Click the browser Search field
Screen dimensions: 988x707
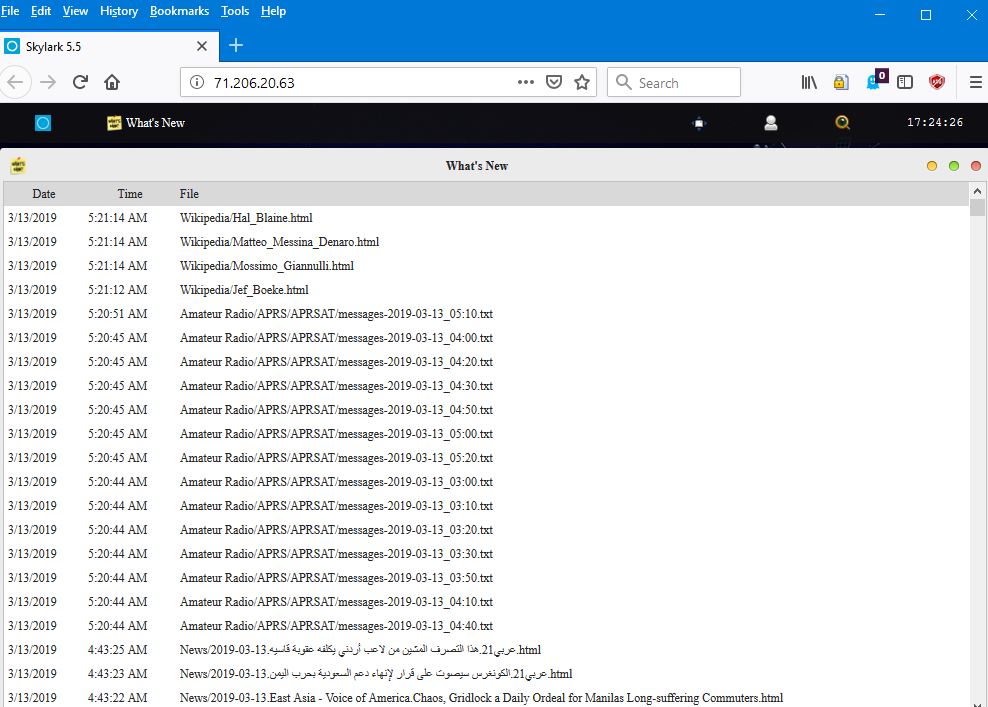point(674,83)
